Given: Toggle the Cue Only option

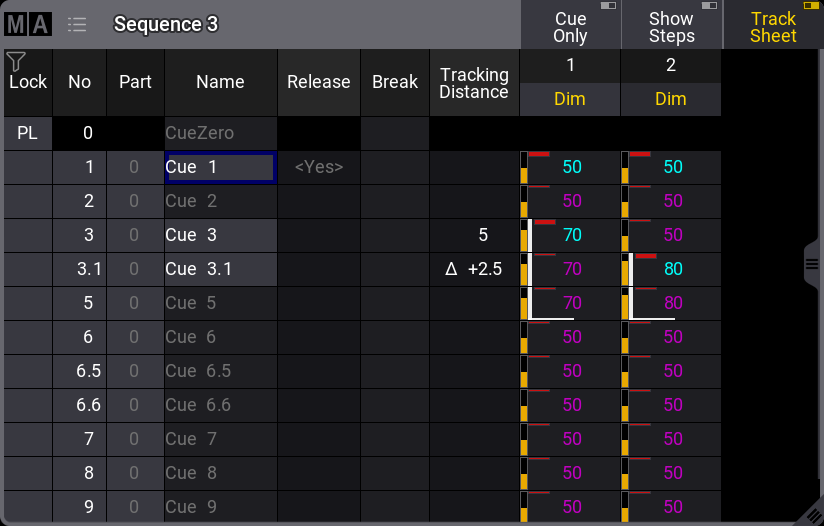Looking at the screenshot, I should click(570, 26).
